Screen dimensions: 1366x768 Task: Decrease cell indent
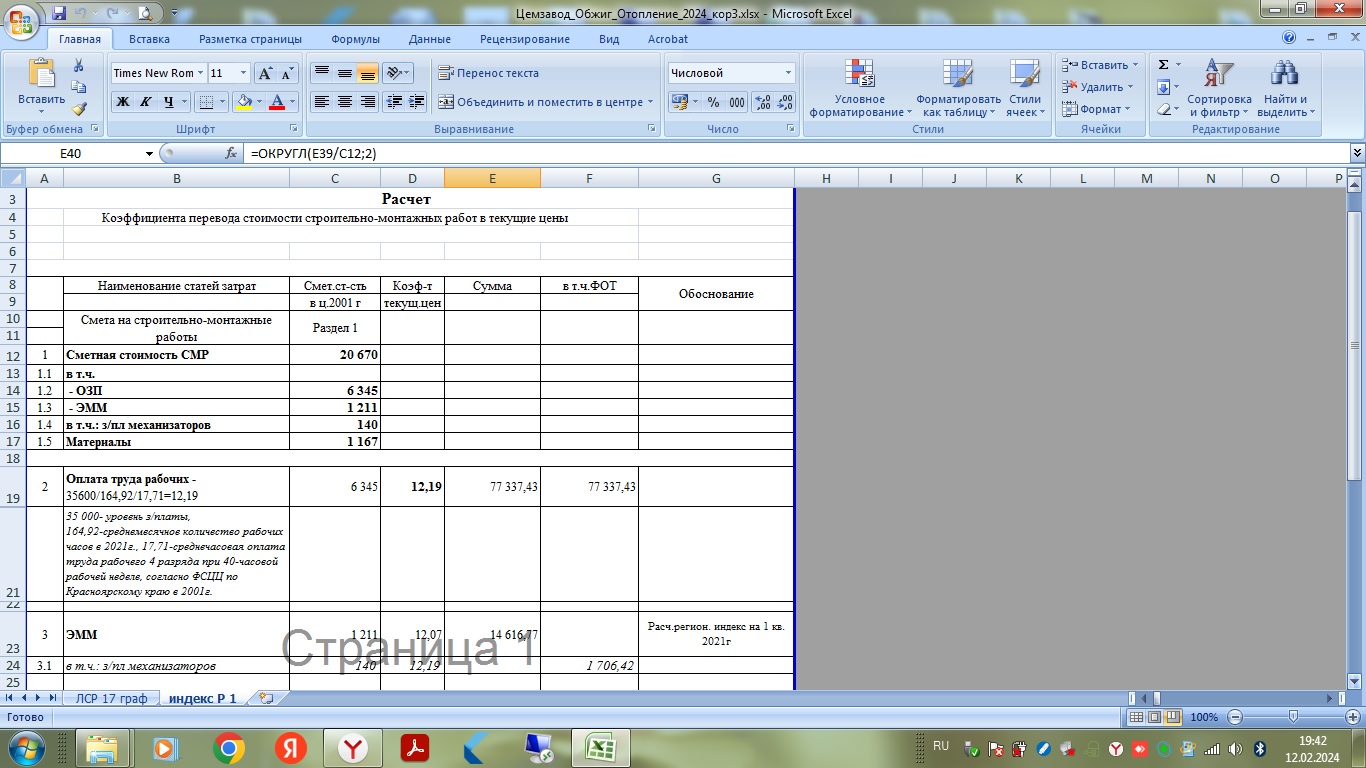coord(394,102)
